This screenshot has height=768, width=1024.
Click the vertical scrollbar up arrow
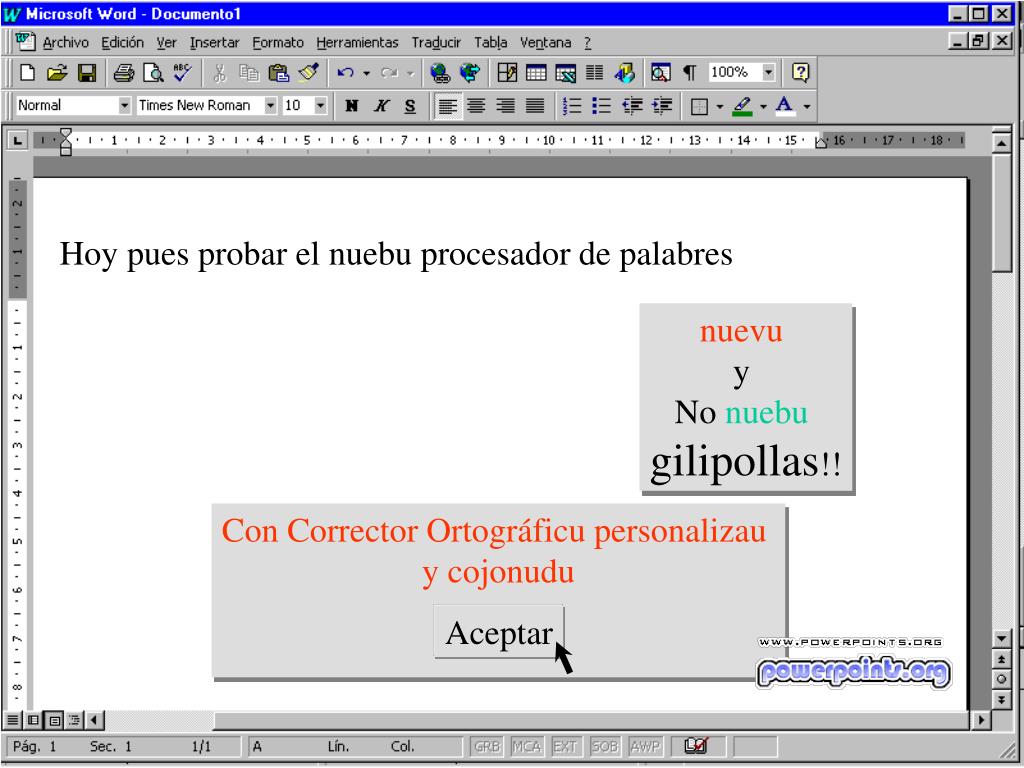pyautogui.click(x=1001, y=143)
